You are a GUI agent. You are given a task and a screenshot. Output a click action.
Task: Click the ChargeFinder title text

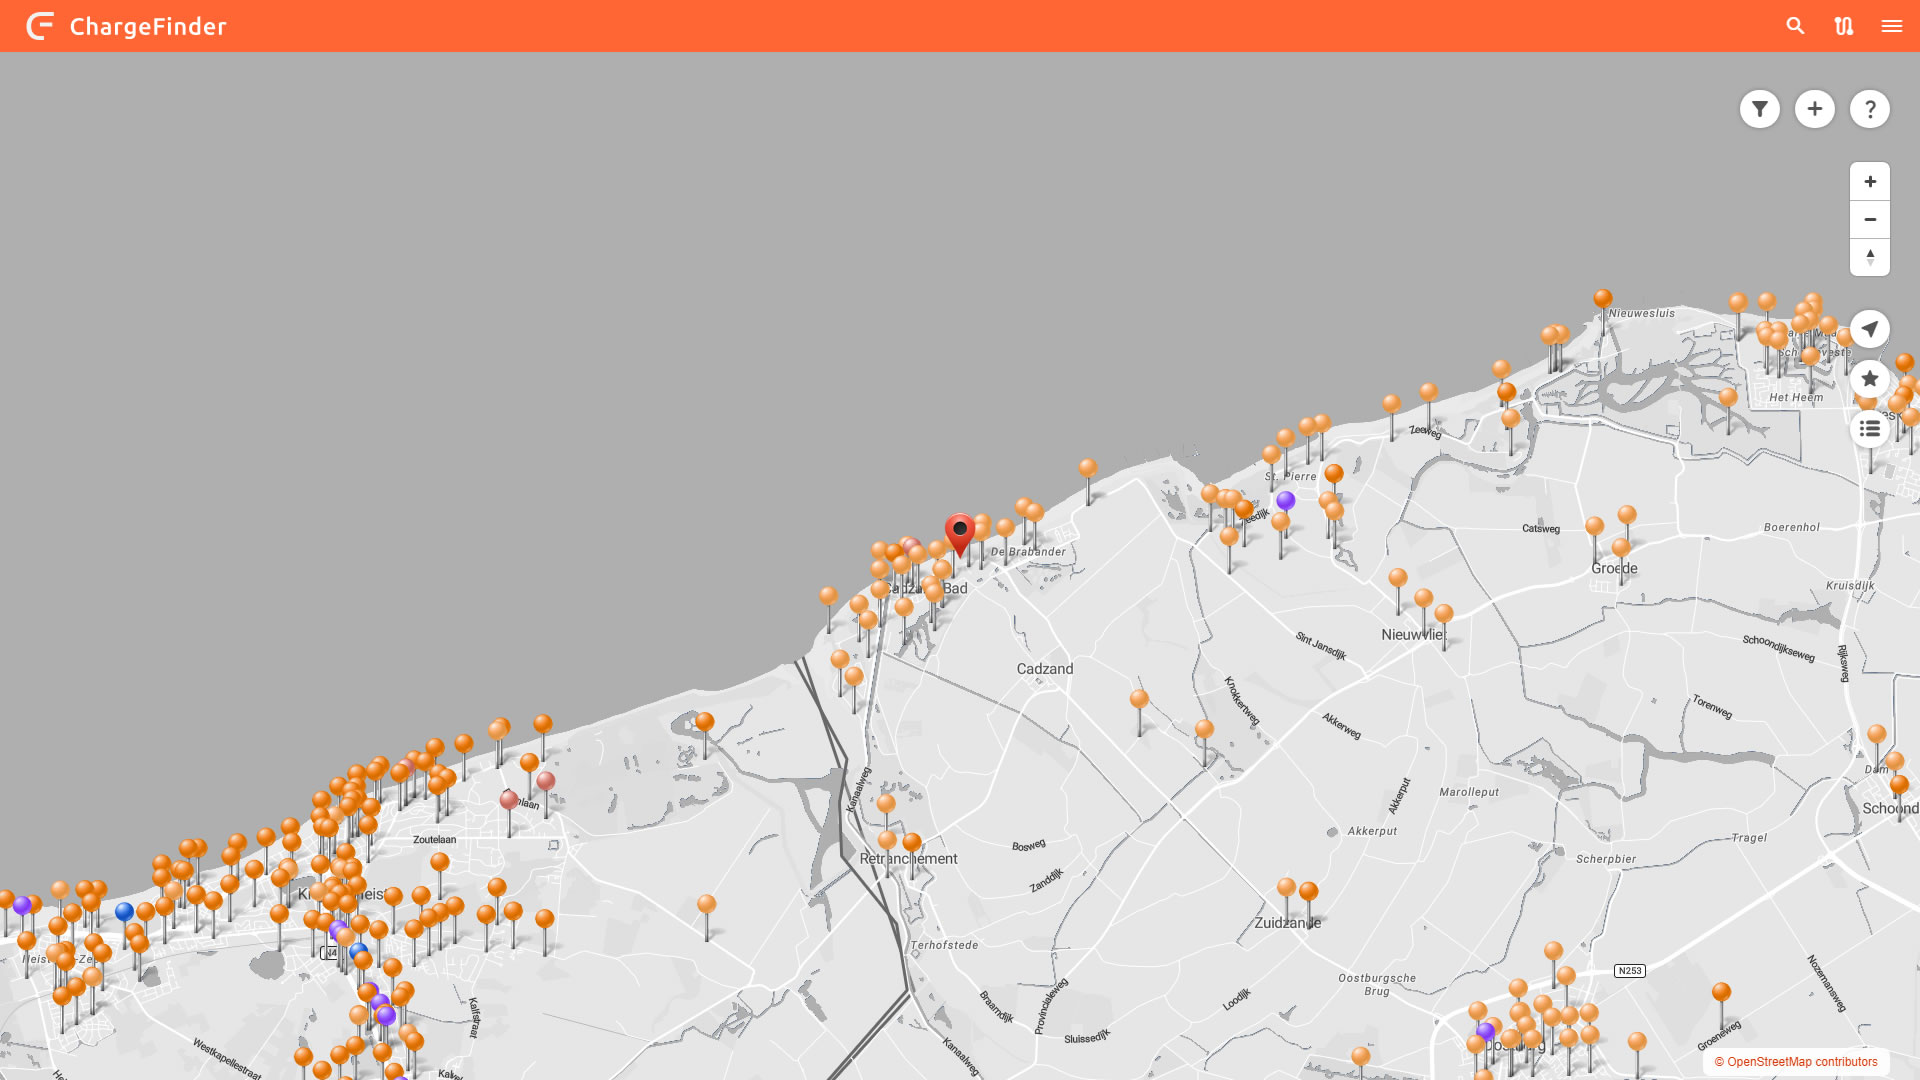[x=148, y=27]
